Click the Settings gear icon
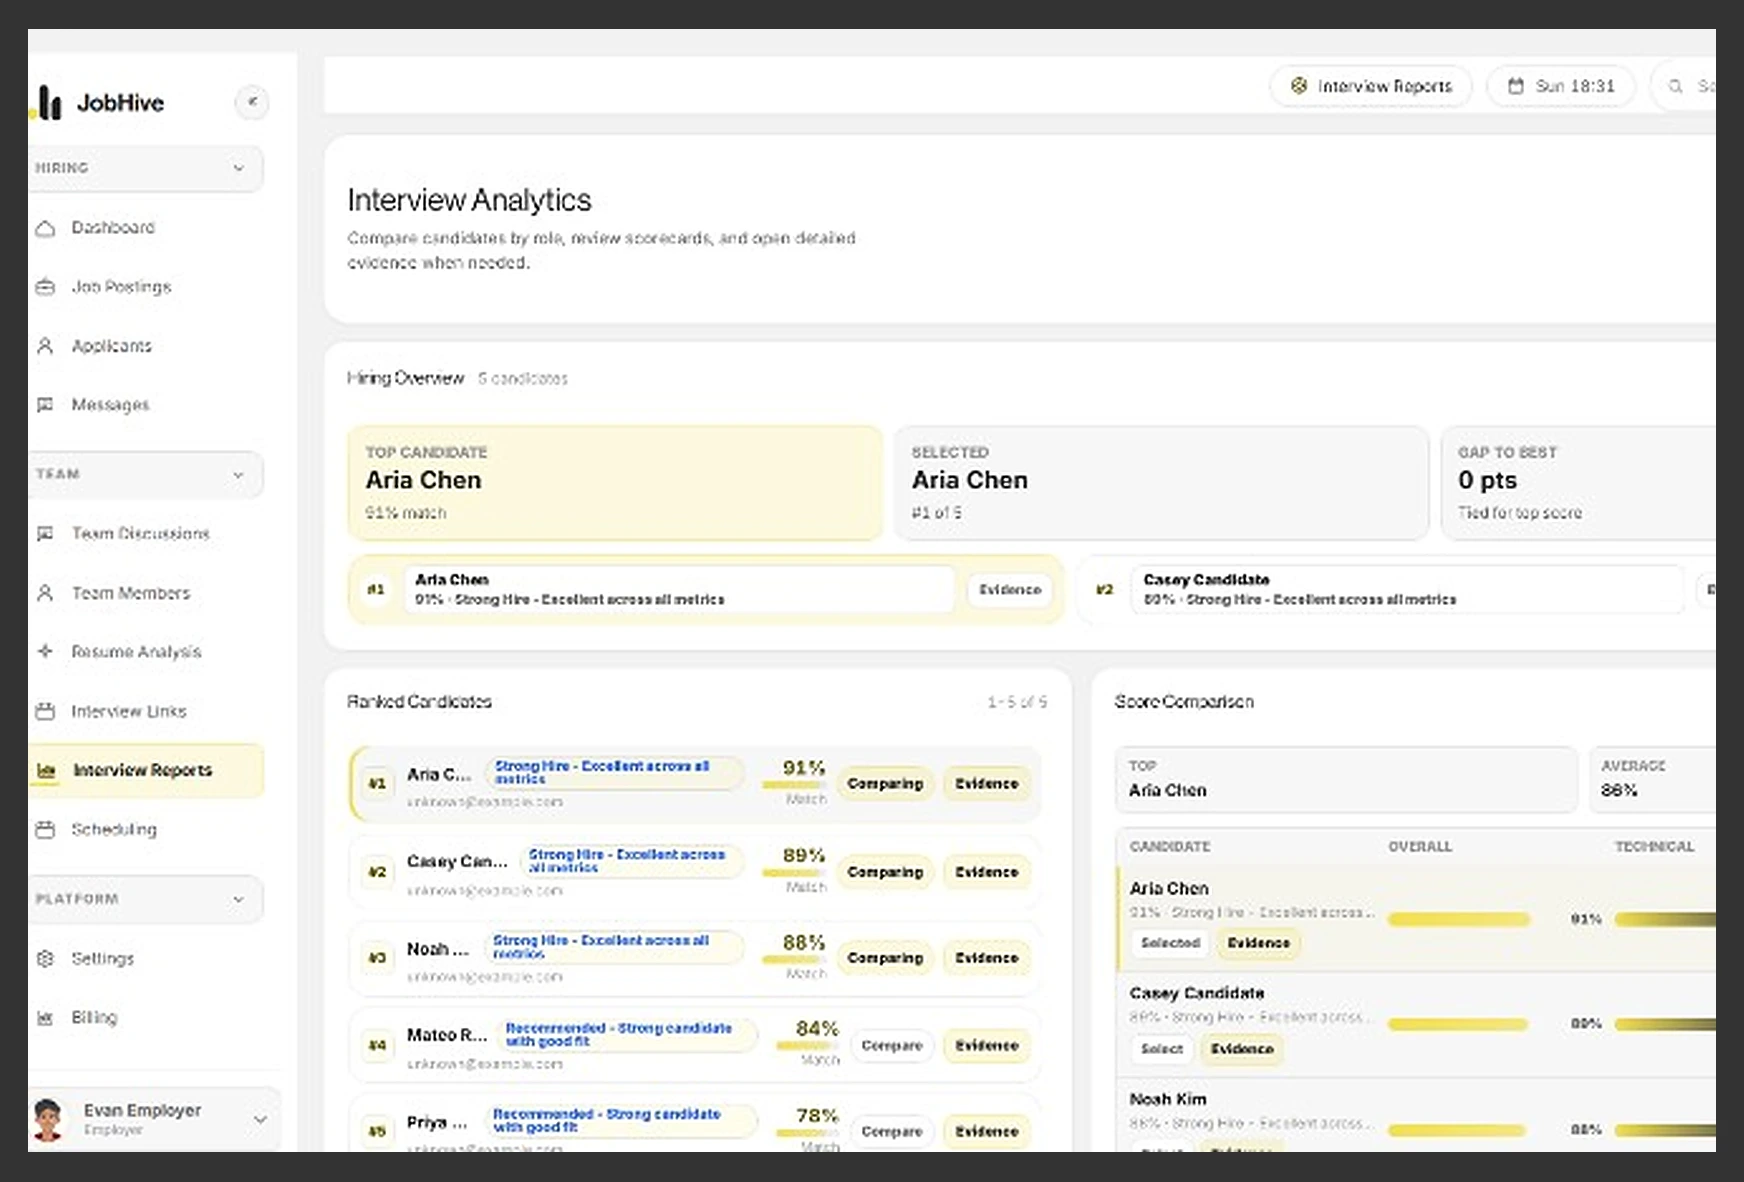 (x=45, y=959)
